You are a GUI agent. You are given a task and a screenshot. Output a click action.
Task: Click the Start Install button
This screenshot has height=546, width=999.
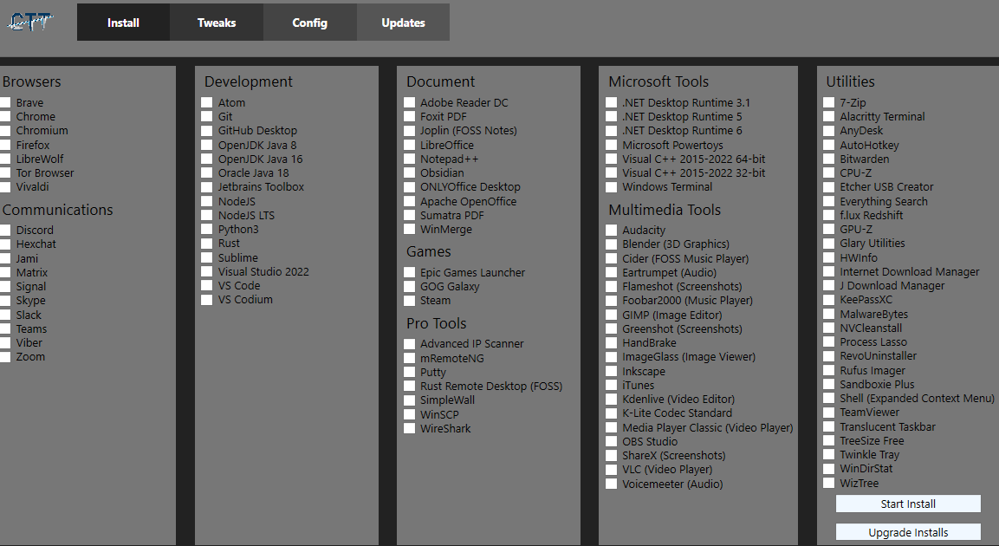point(908,504)
